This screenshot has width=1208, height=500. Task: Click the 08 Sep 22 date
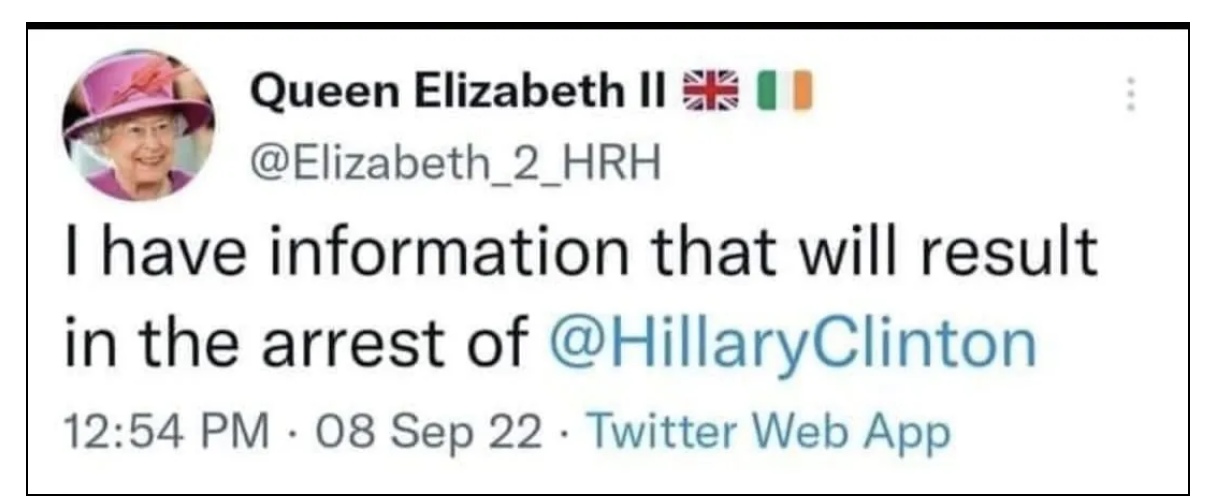coord(431,433)
